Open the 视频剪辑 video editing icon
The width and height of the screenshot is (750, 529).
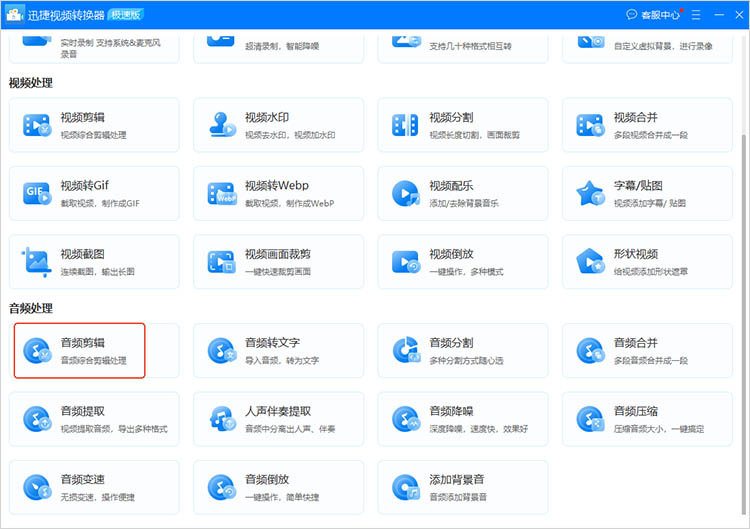37,125
